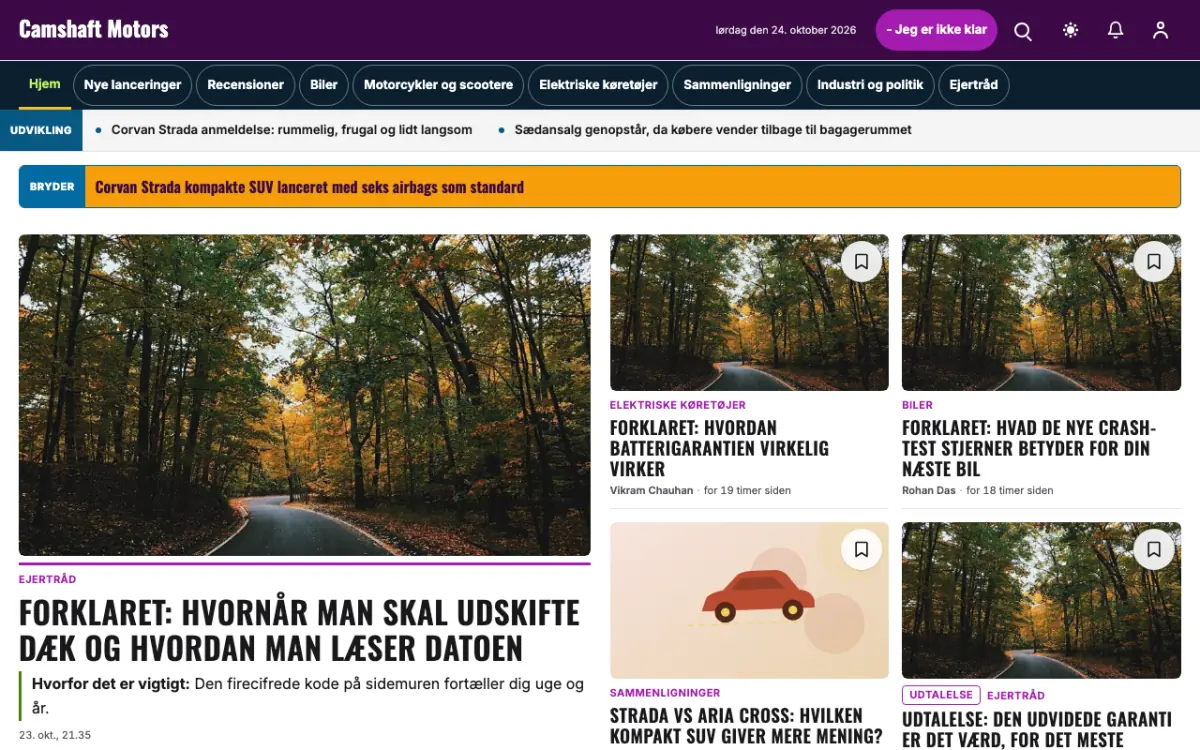Click the "- Jeg er ikke klar" button
This screenshot has height=750, width=1200.
pos(936,30)
